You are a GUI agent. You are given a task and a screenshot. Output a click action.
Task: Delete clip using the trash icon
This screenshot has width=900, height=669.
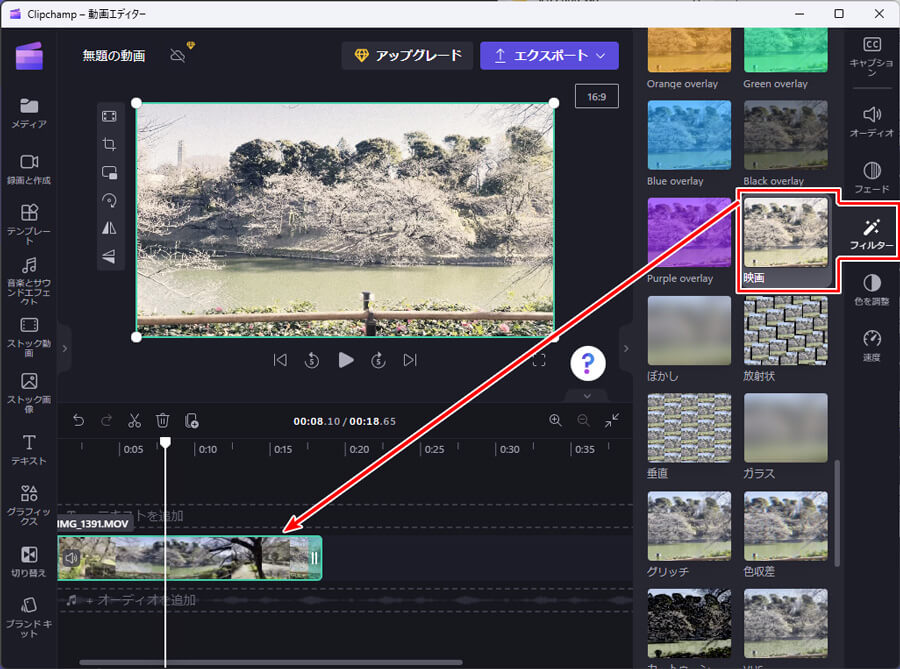coord(163,421)
